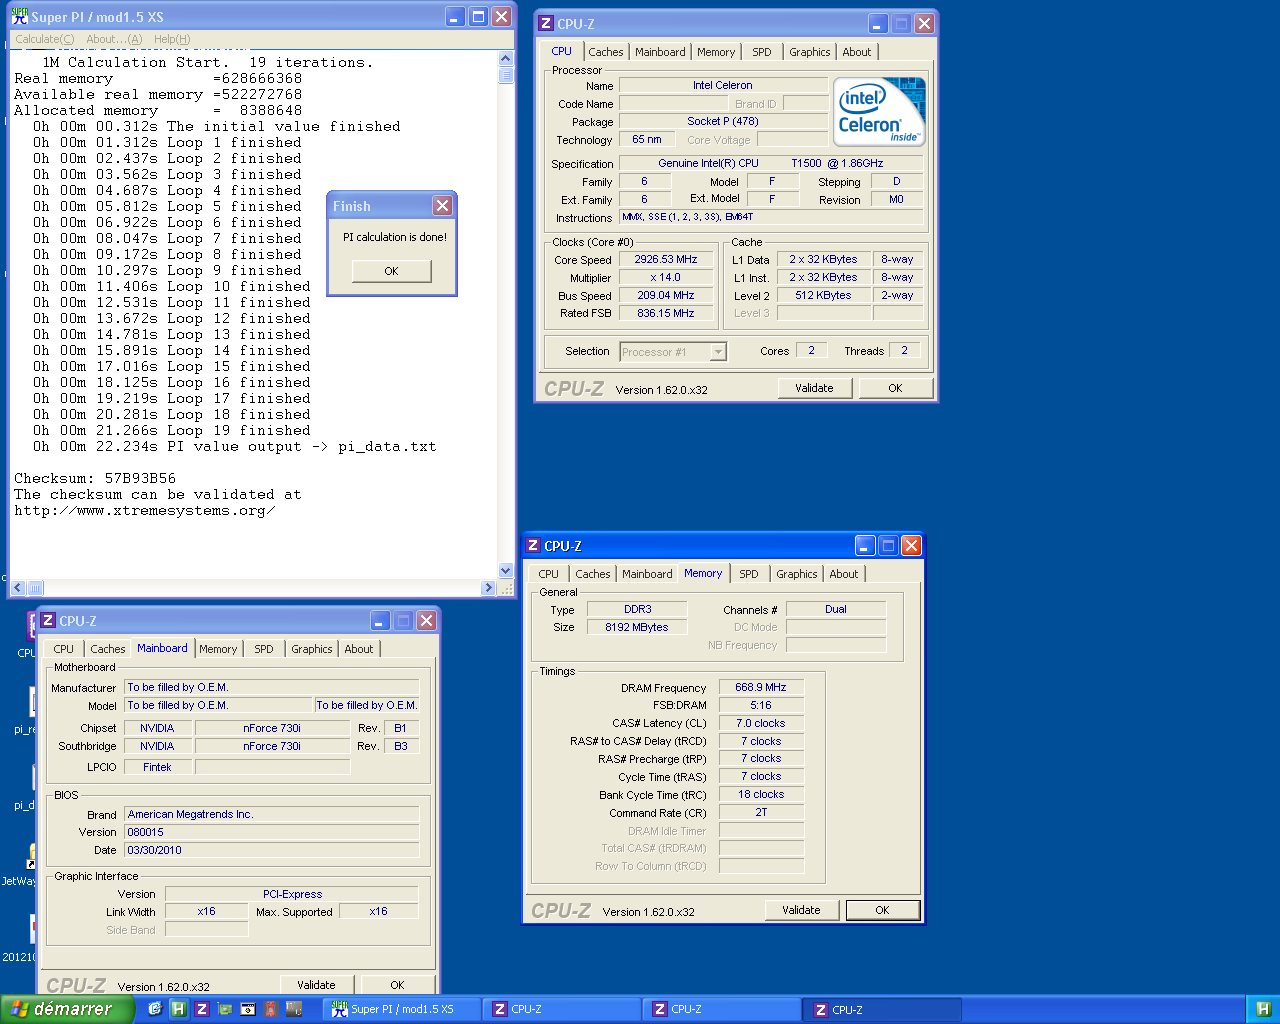Click OK in Memory CPU-Z window
The height and width of the screenshot is (1024, 1280).
882,910
